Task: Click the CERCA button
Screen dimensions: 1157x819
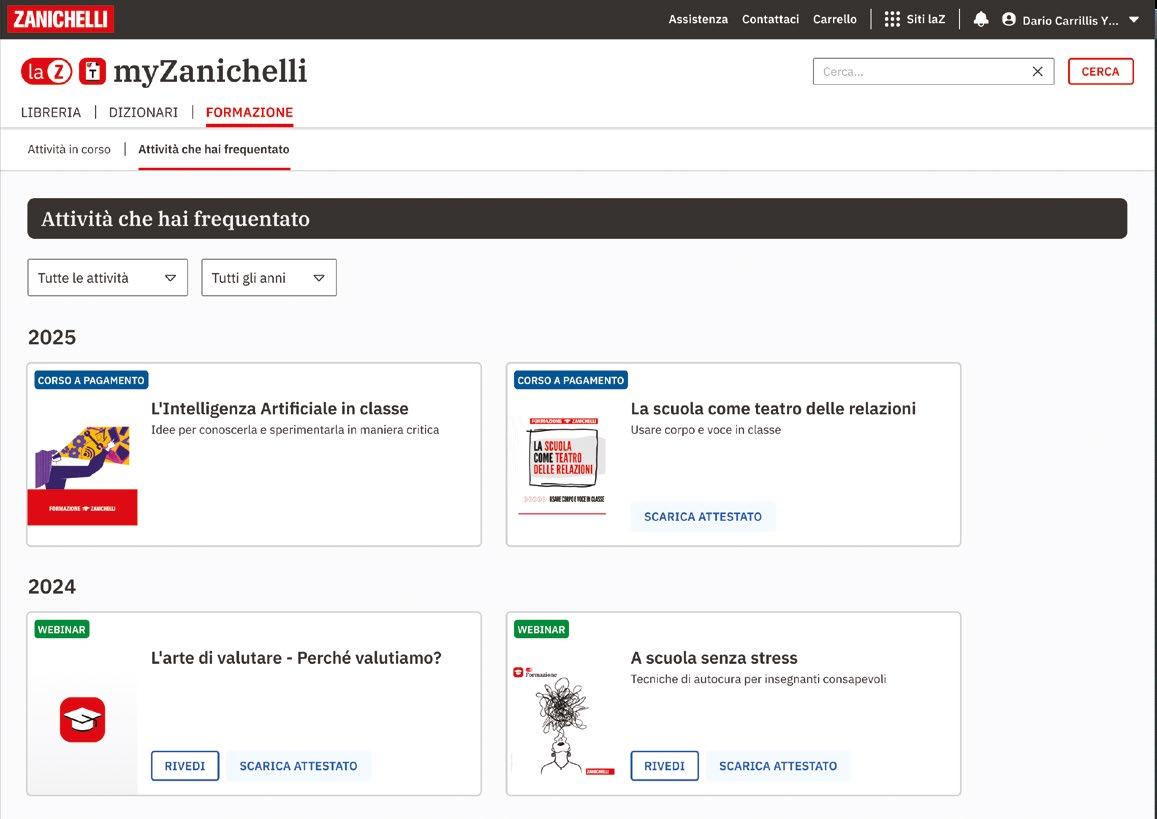Action: pyautogui.click(x=1100, y=72)
